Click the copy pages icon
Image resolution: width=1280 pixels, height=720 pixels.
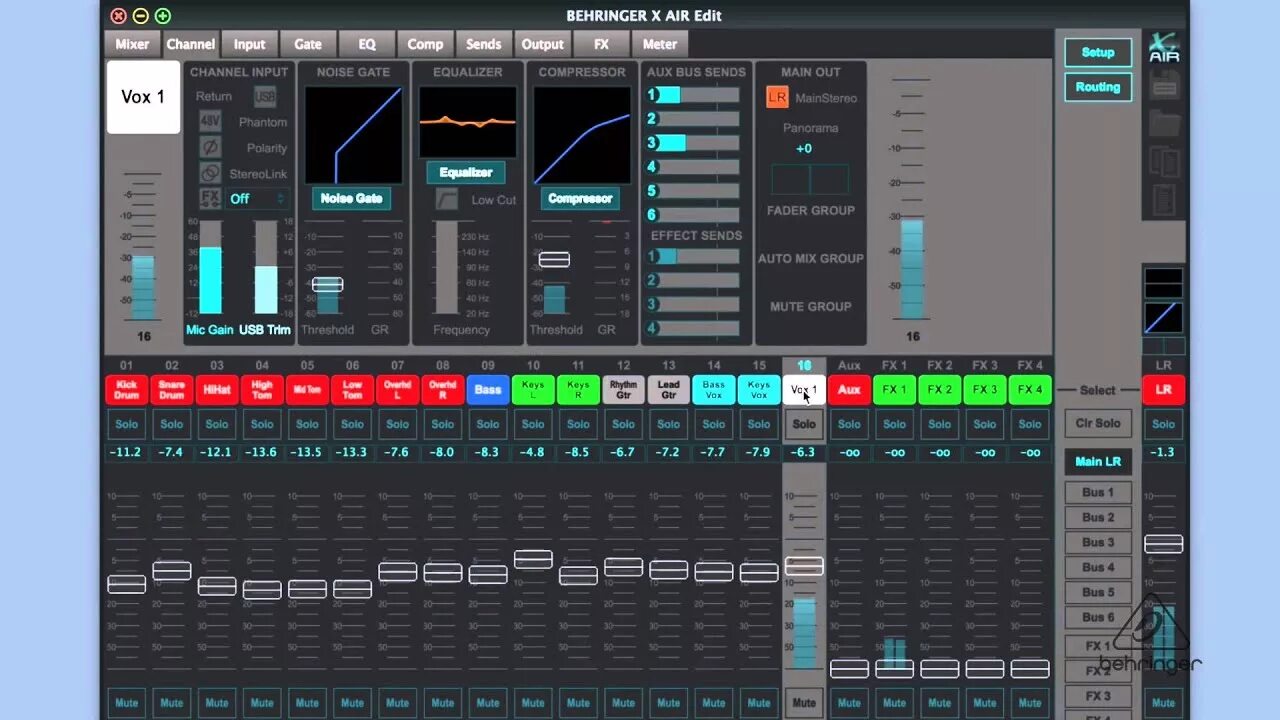pos(1164,161)
